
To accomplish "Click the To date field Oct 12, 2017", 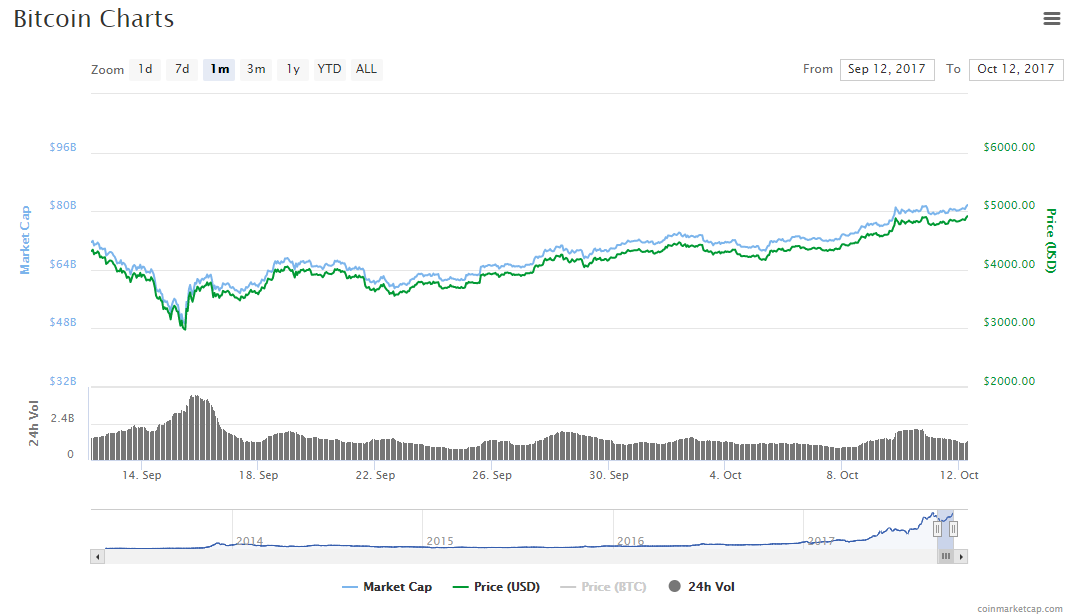I will point(1016,69).
